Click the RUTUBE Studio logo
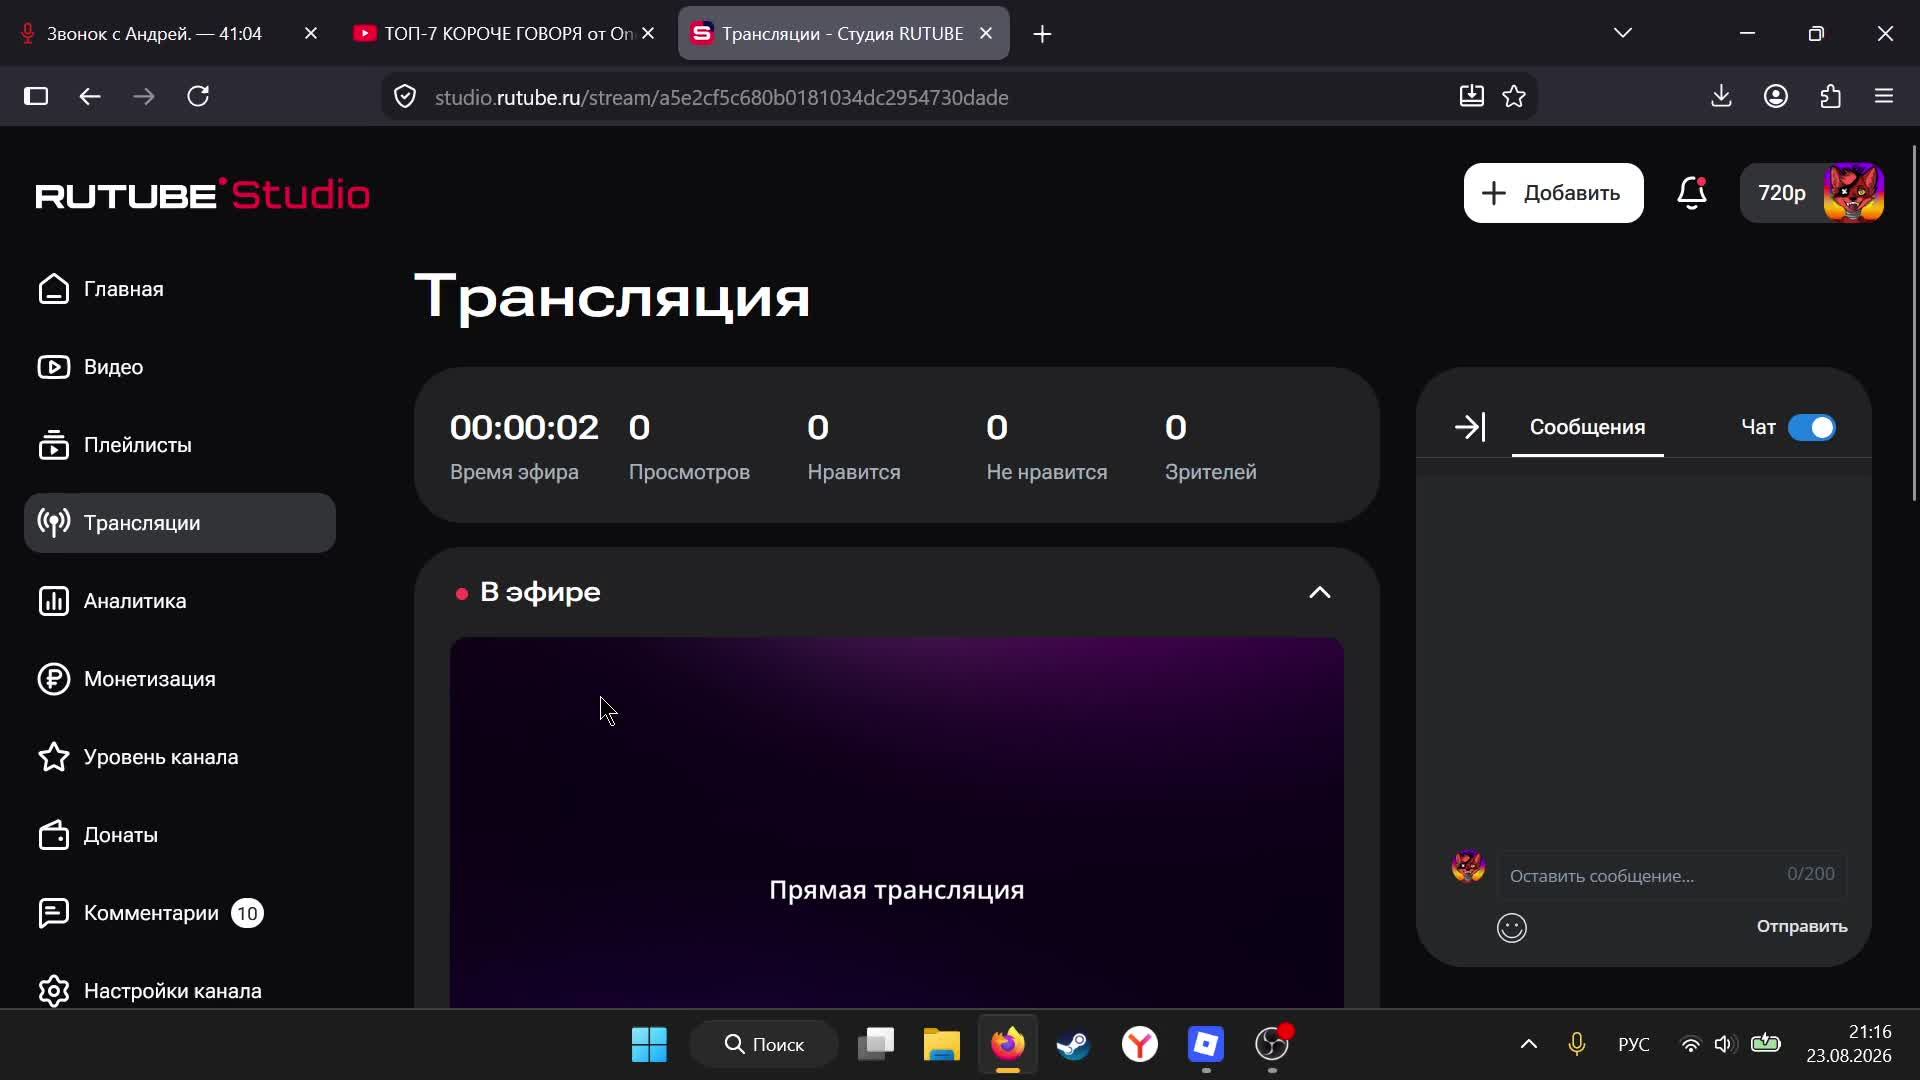 click(203, 194)
